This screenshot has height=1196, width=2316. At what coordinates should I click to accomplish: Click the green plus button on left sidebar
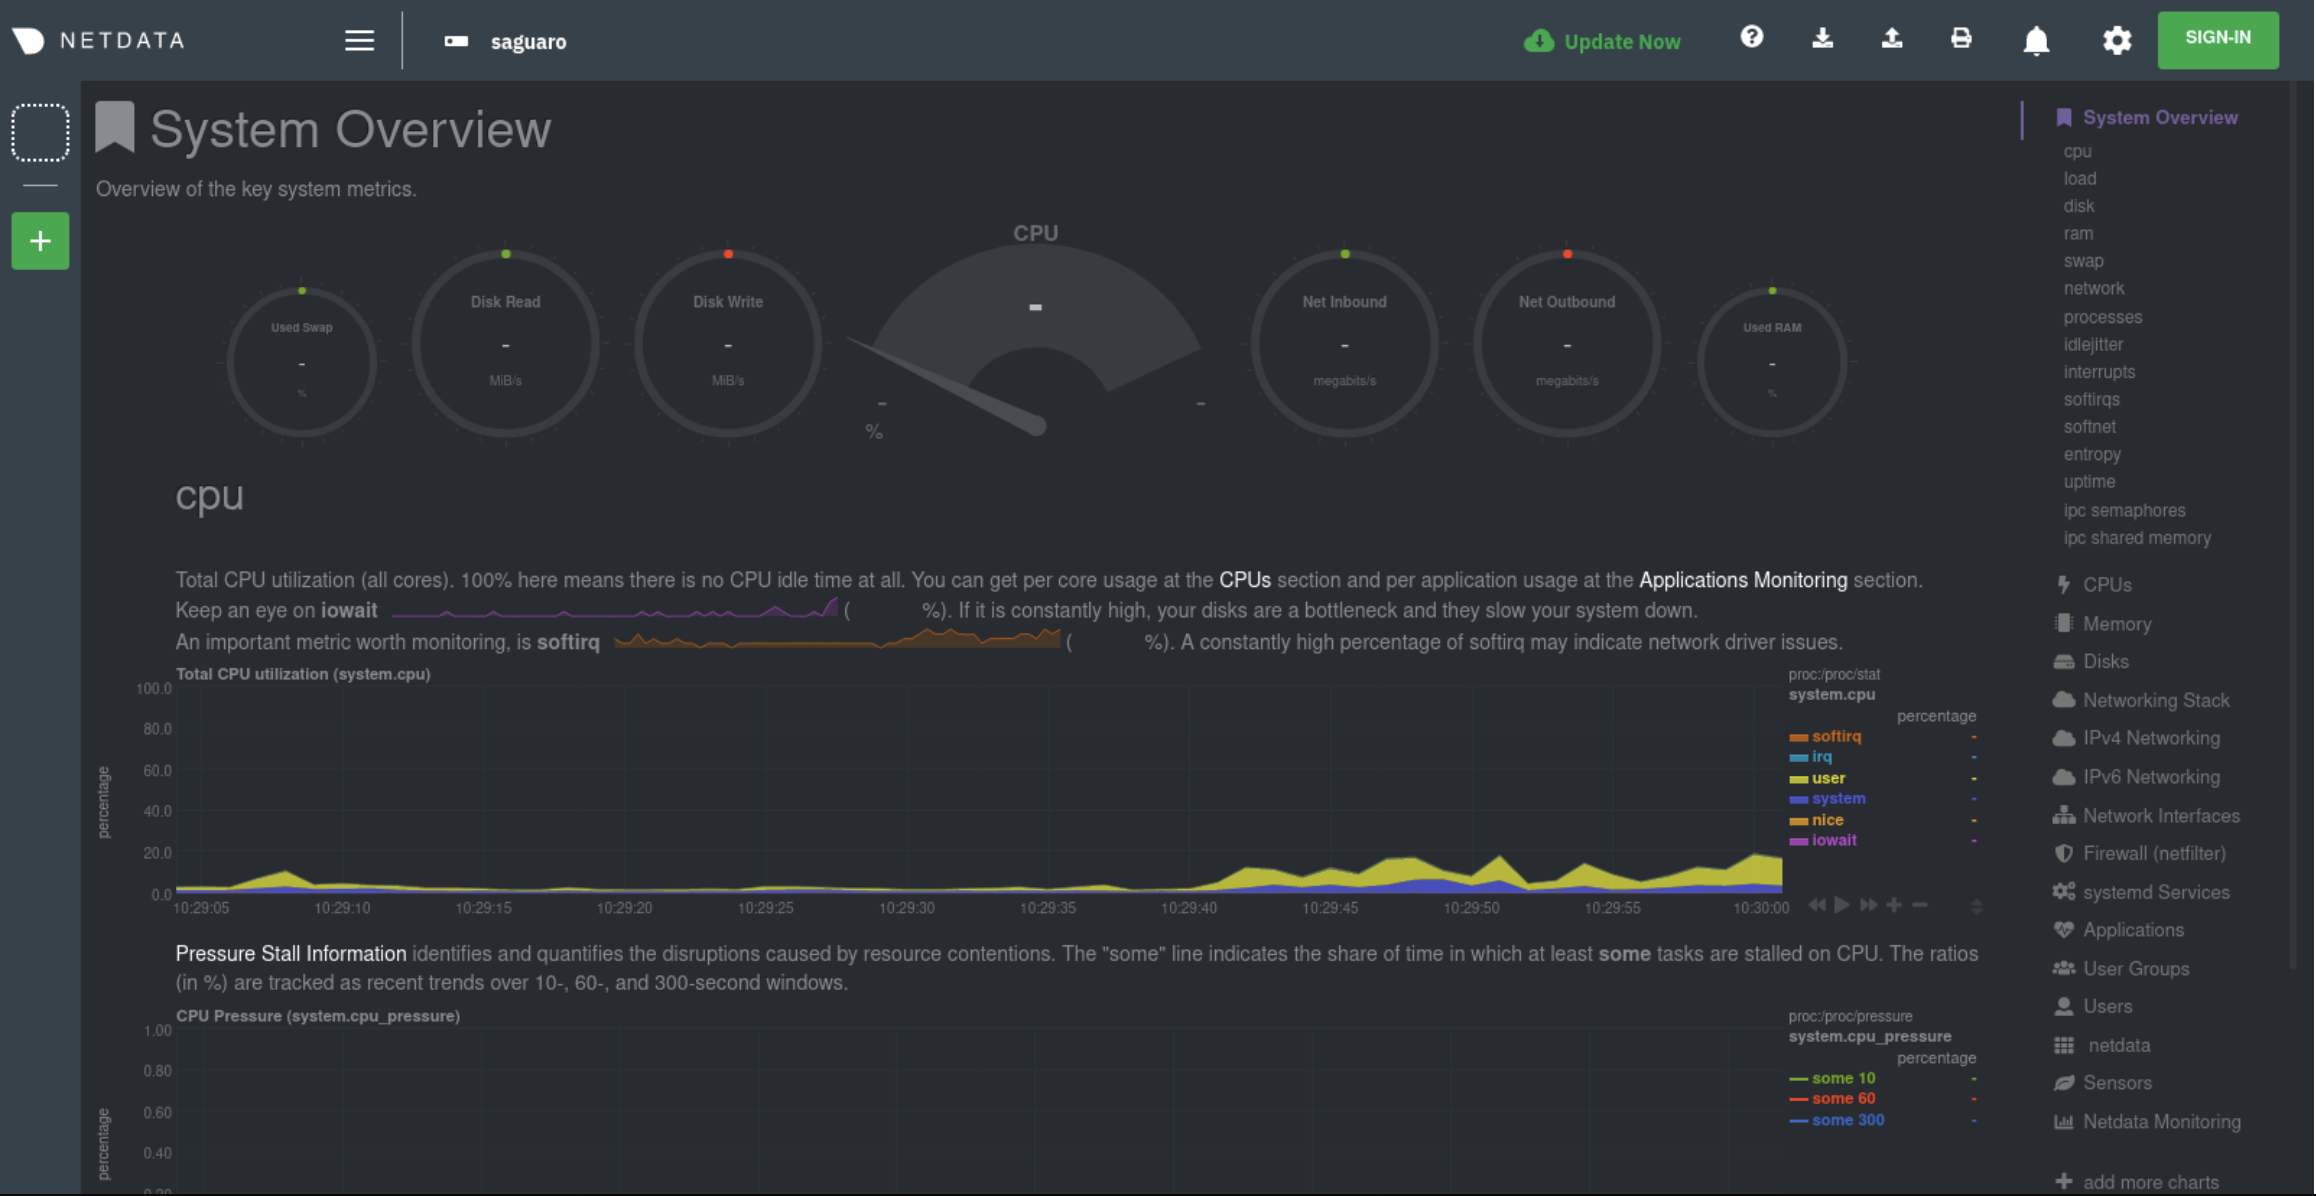point(40,240)
